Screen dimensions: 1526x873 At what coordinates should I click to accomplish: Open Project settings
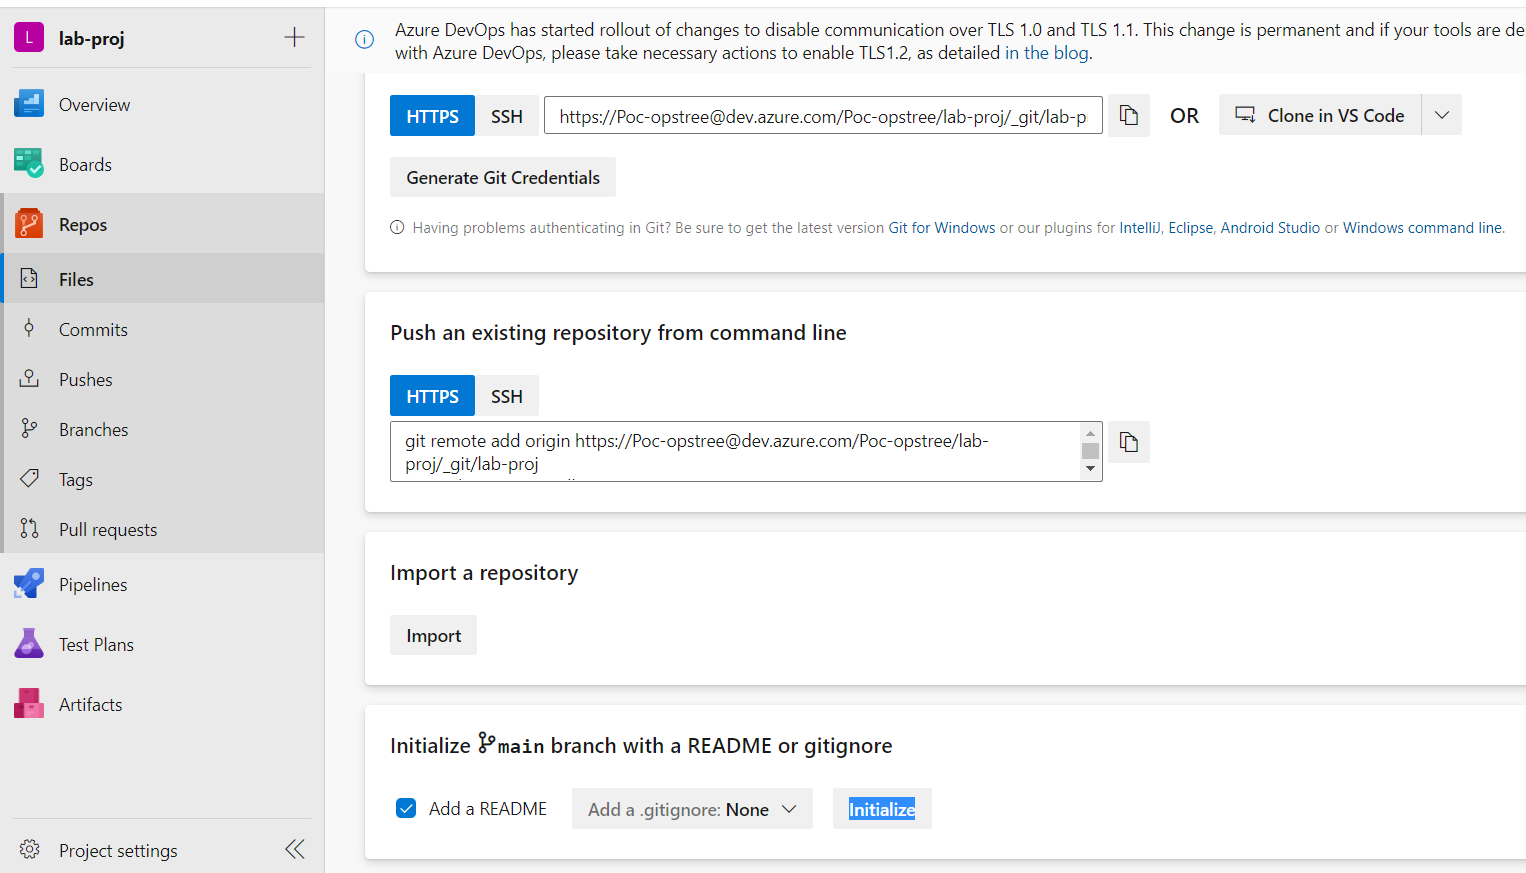coord(118,850)
